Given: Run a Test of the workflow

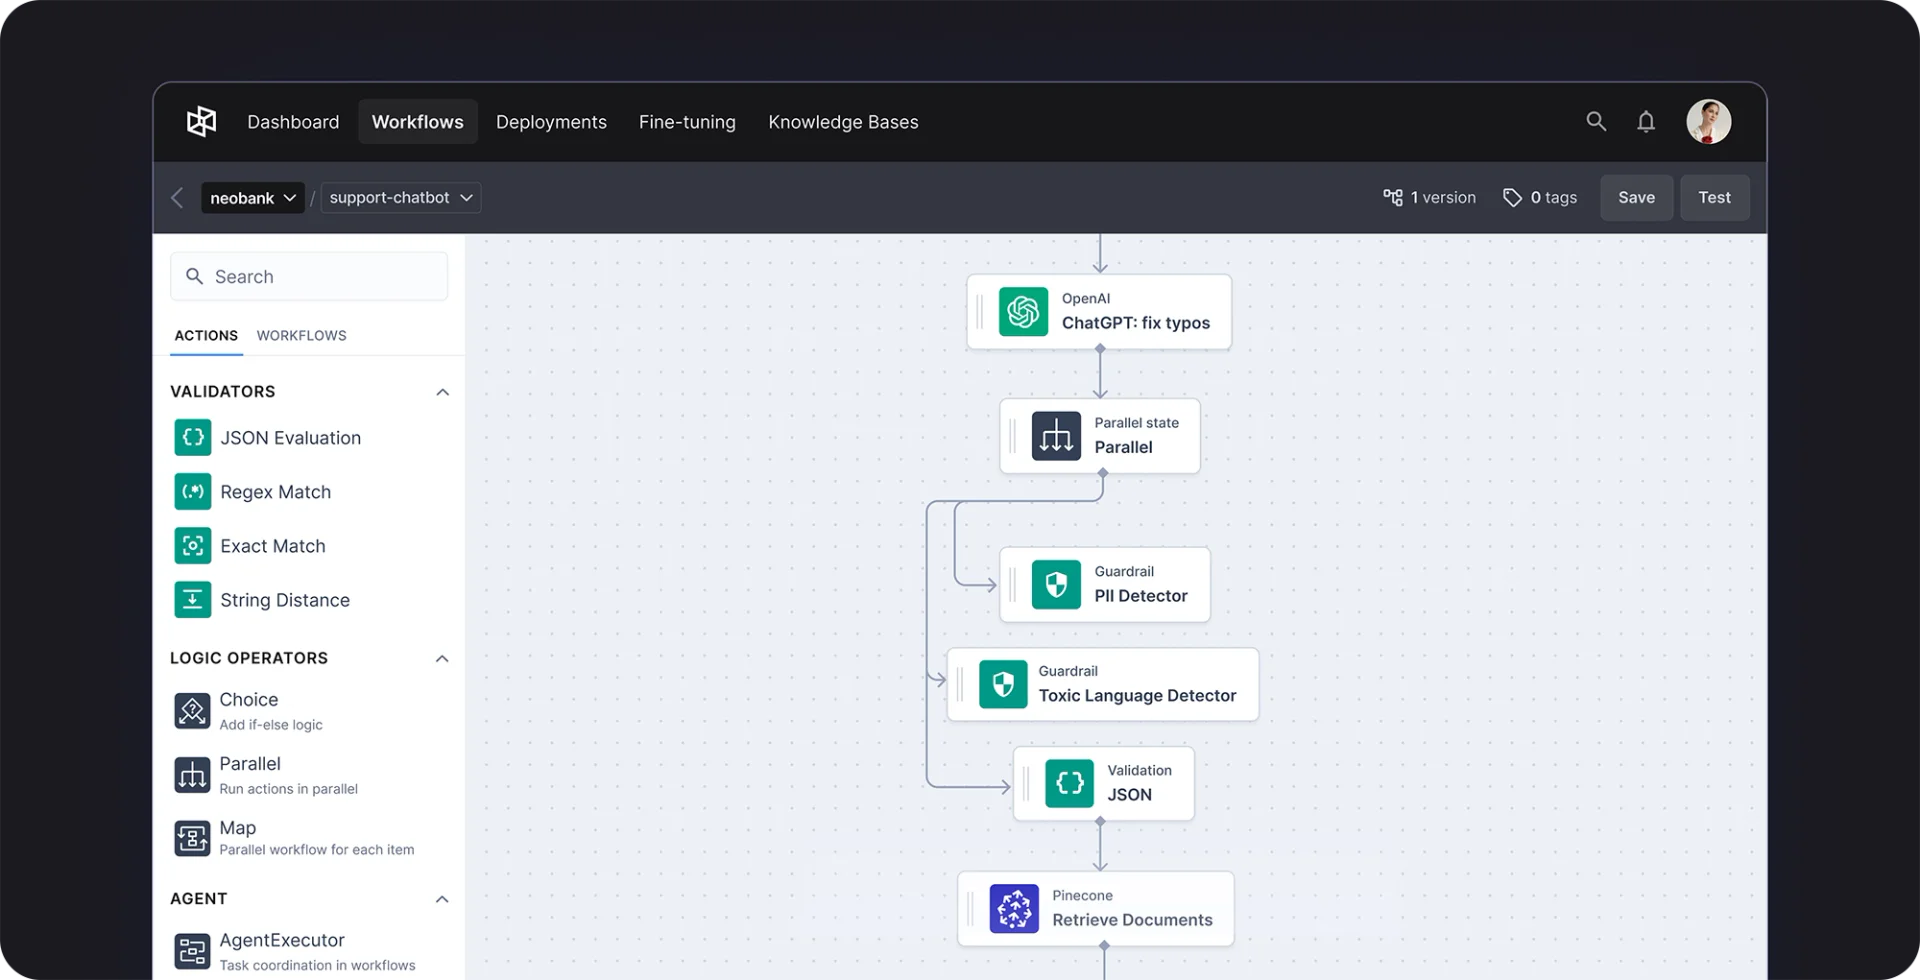Looking at the screenshot, I should [1714, 197].
